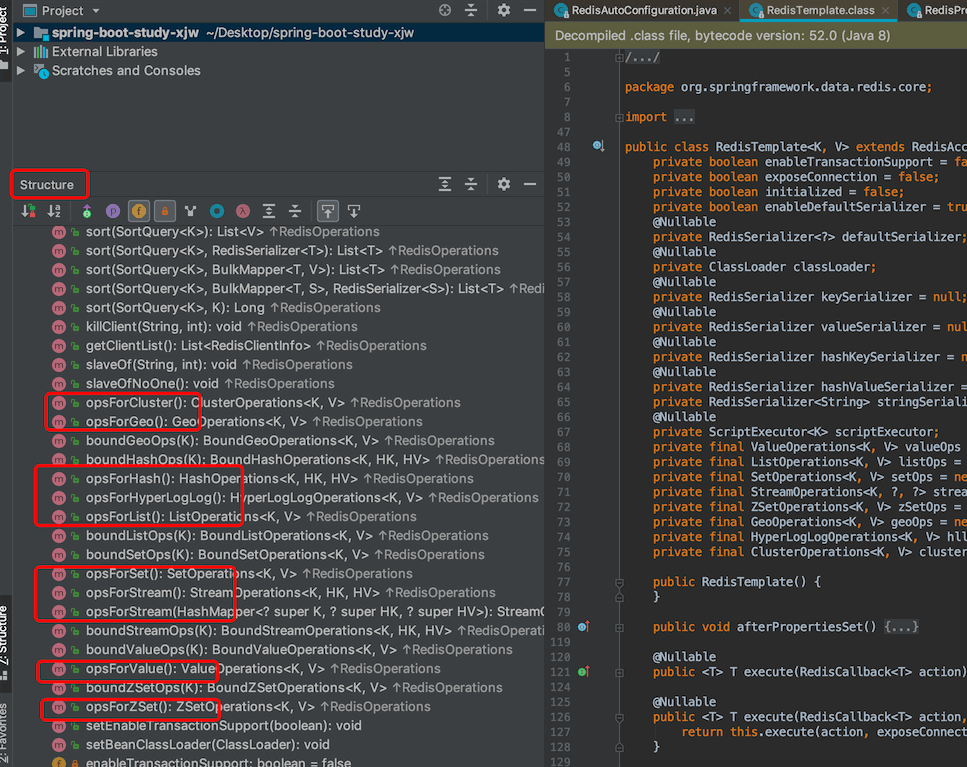
Task: Toggle Autoscroll to Source
Action: pos(327,211)
